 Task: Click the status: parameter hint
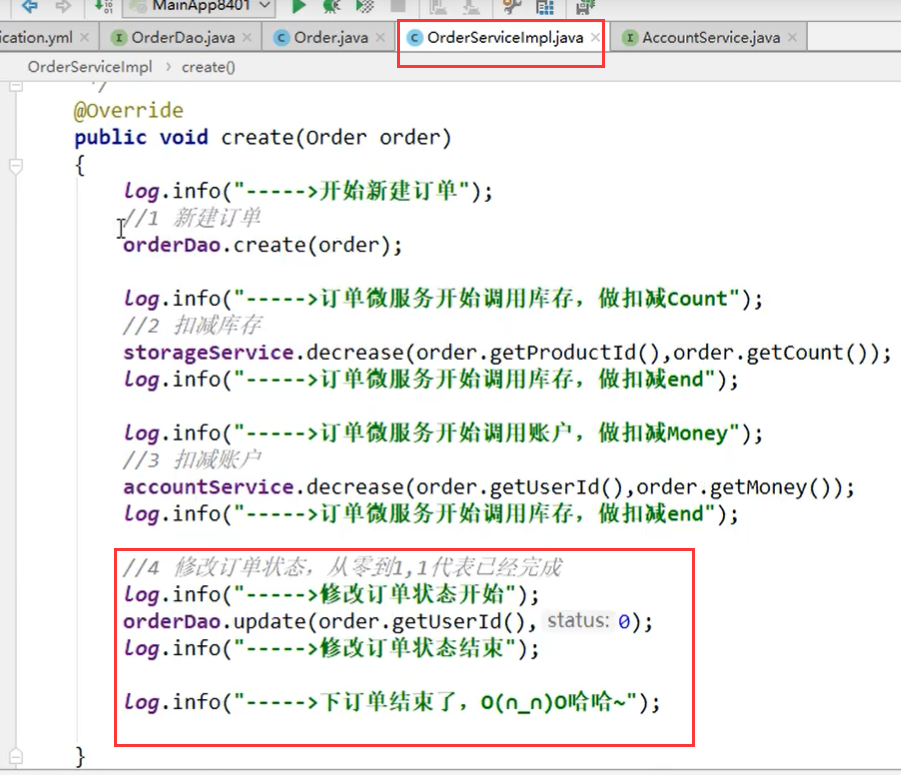(578, 620)
